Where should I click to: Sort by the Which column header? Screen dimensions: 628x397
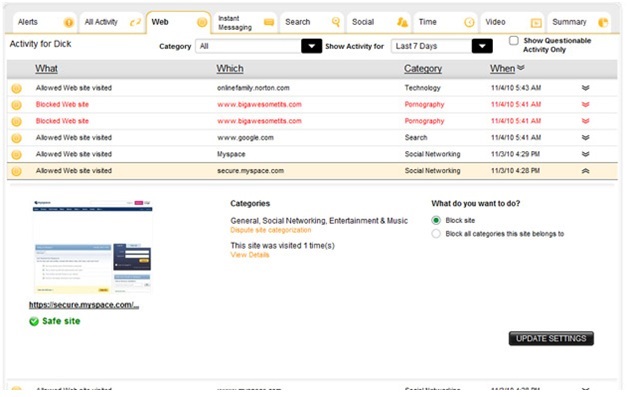[x=230, y=69]
